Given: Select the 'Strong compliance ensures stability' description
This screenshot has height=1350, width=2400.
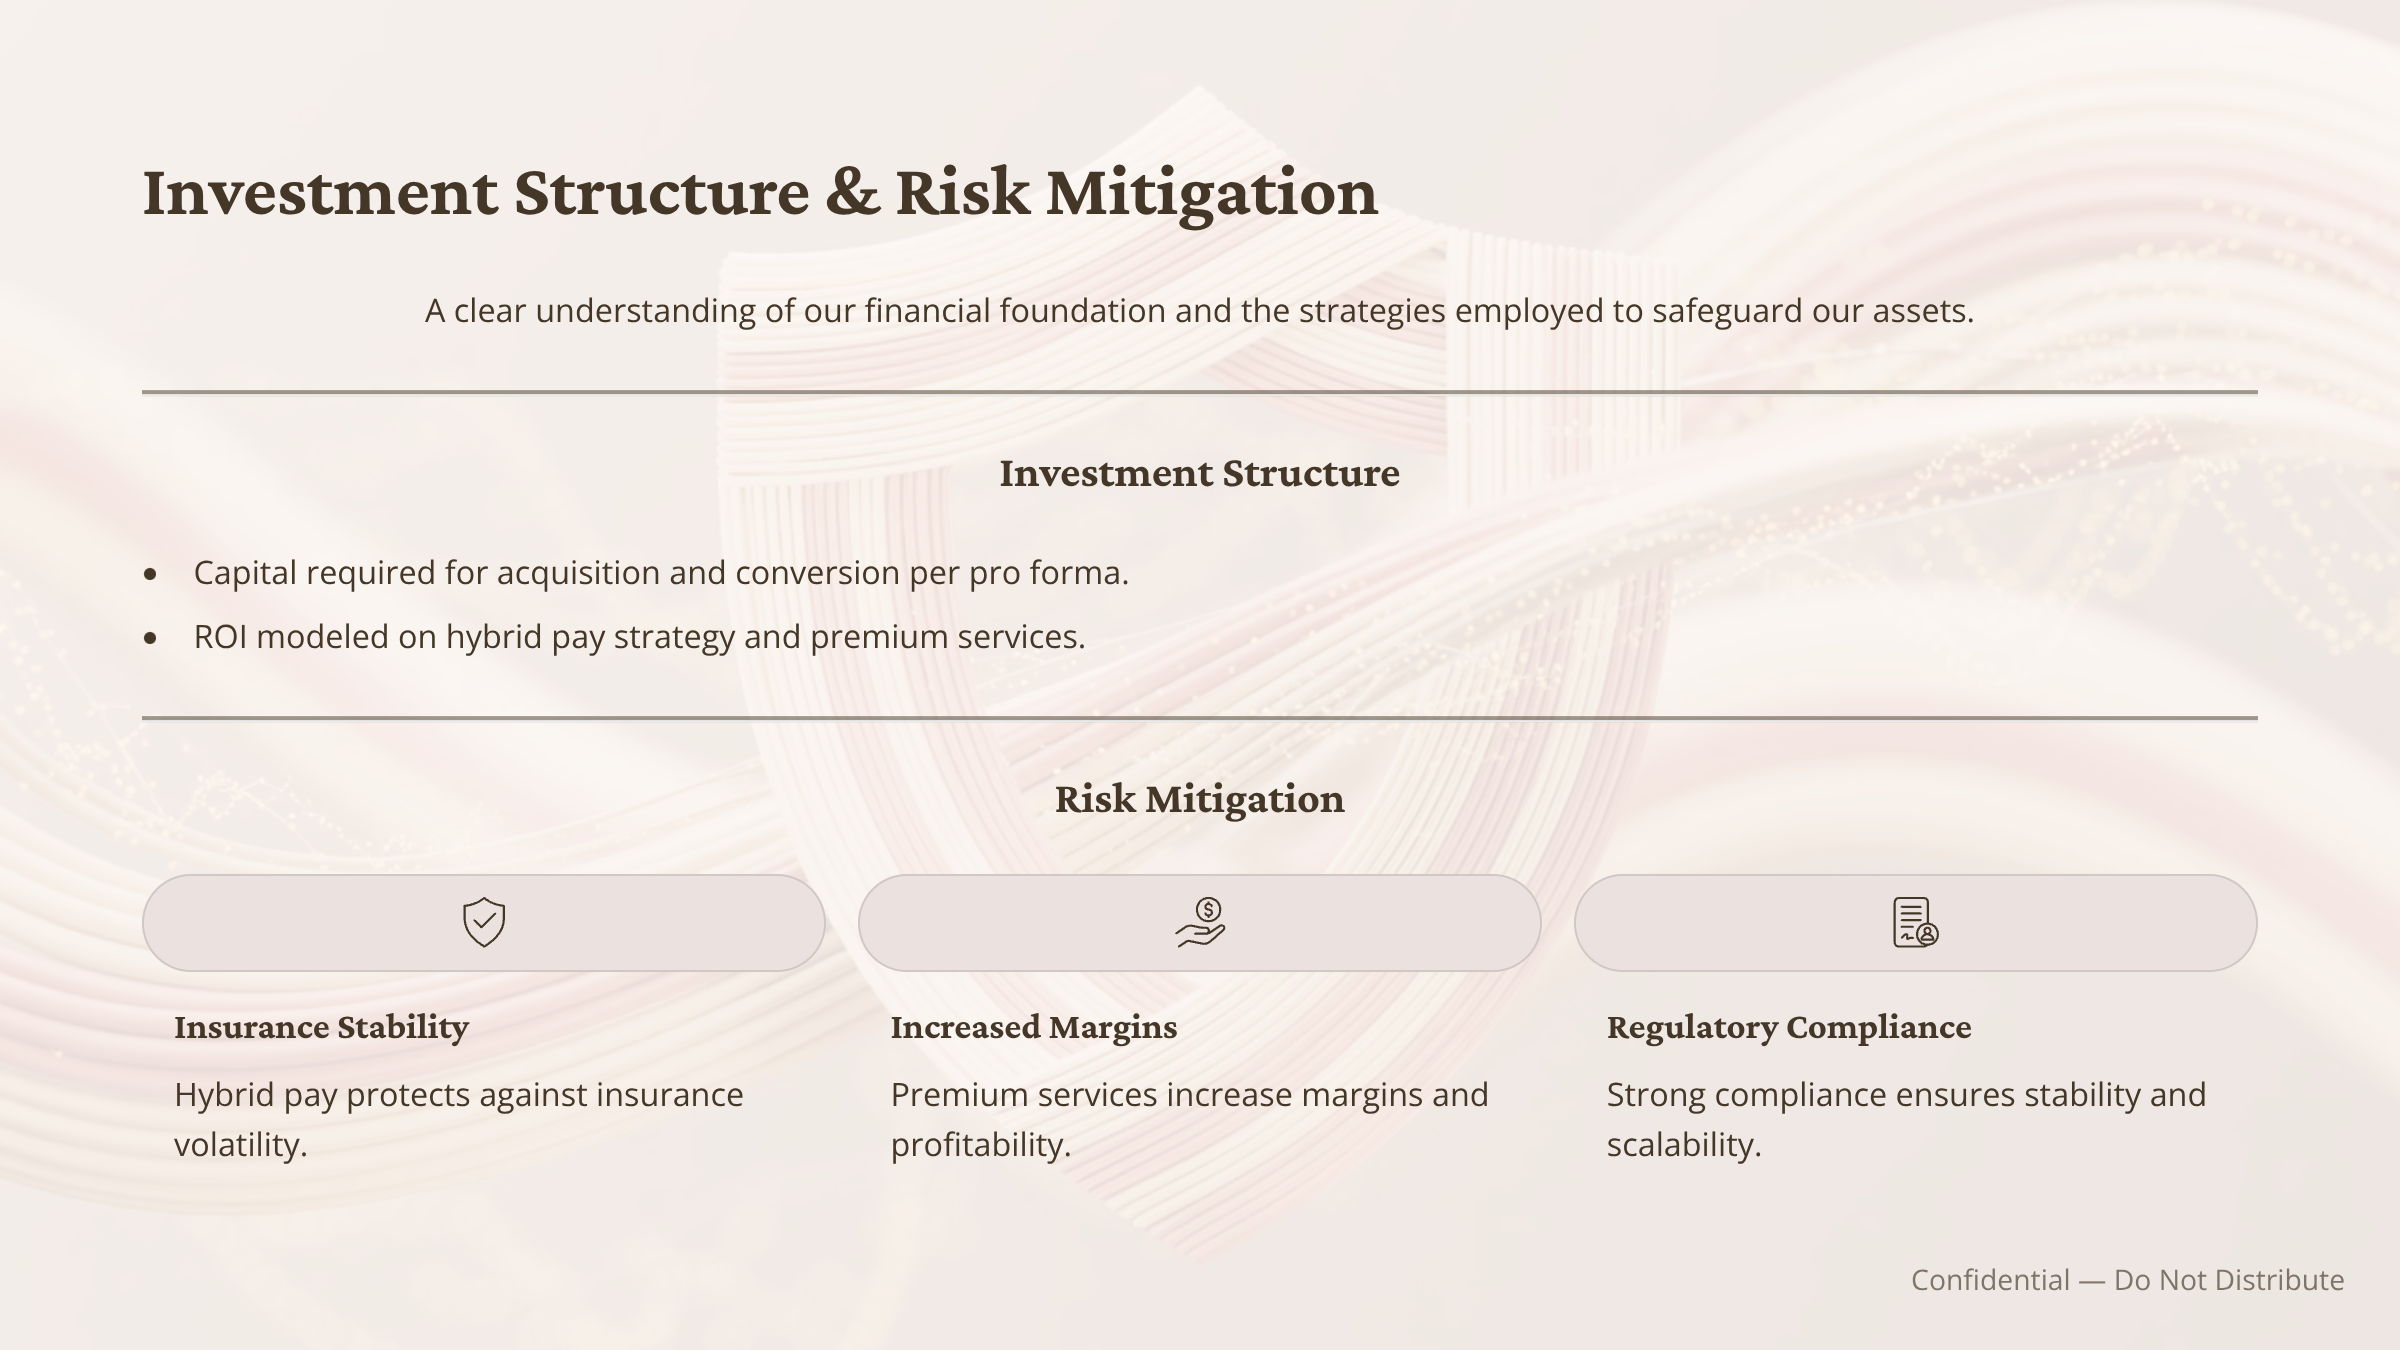Looking at the screenshot, I should pos(1905,1119).
